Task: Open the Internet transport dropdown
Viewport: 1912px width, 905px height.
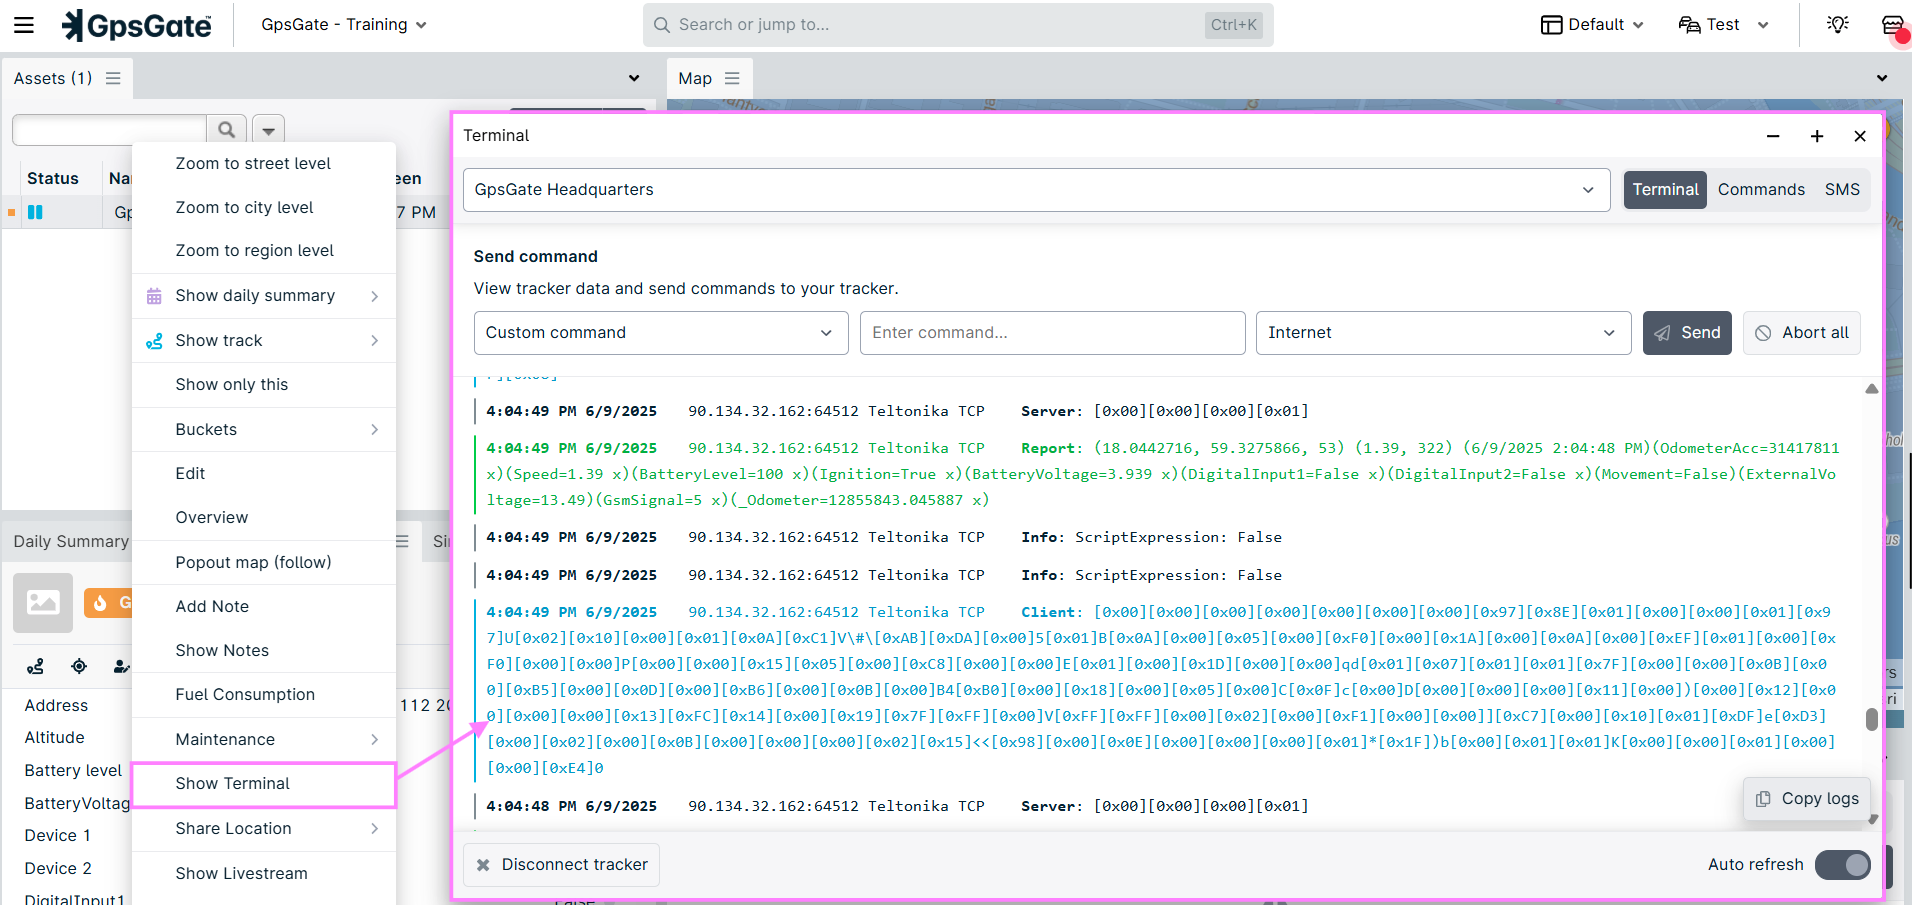Action: click(x=1443, y=333)
